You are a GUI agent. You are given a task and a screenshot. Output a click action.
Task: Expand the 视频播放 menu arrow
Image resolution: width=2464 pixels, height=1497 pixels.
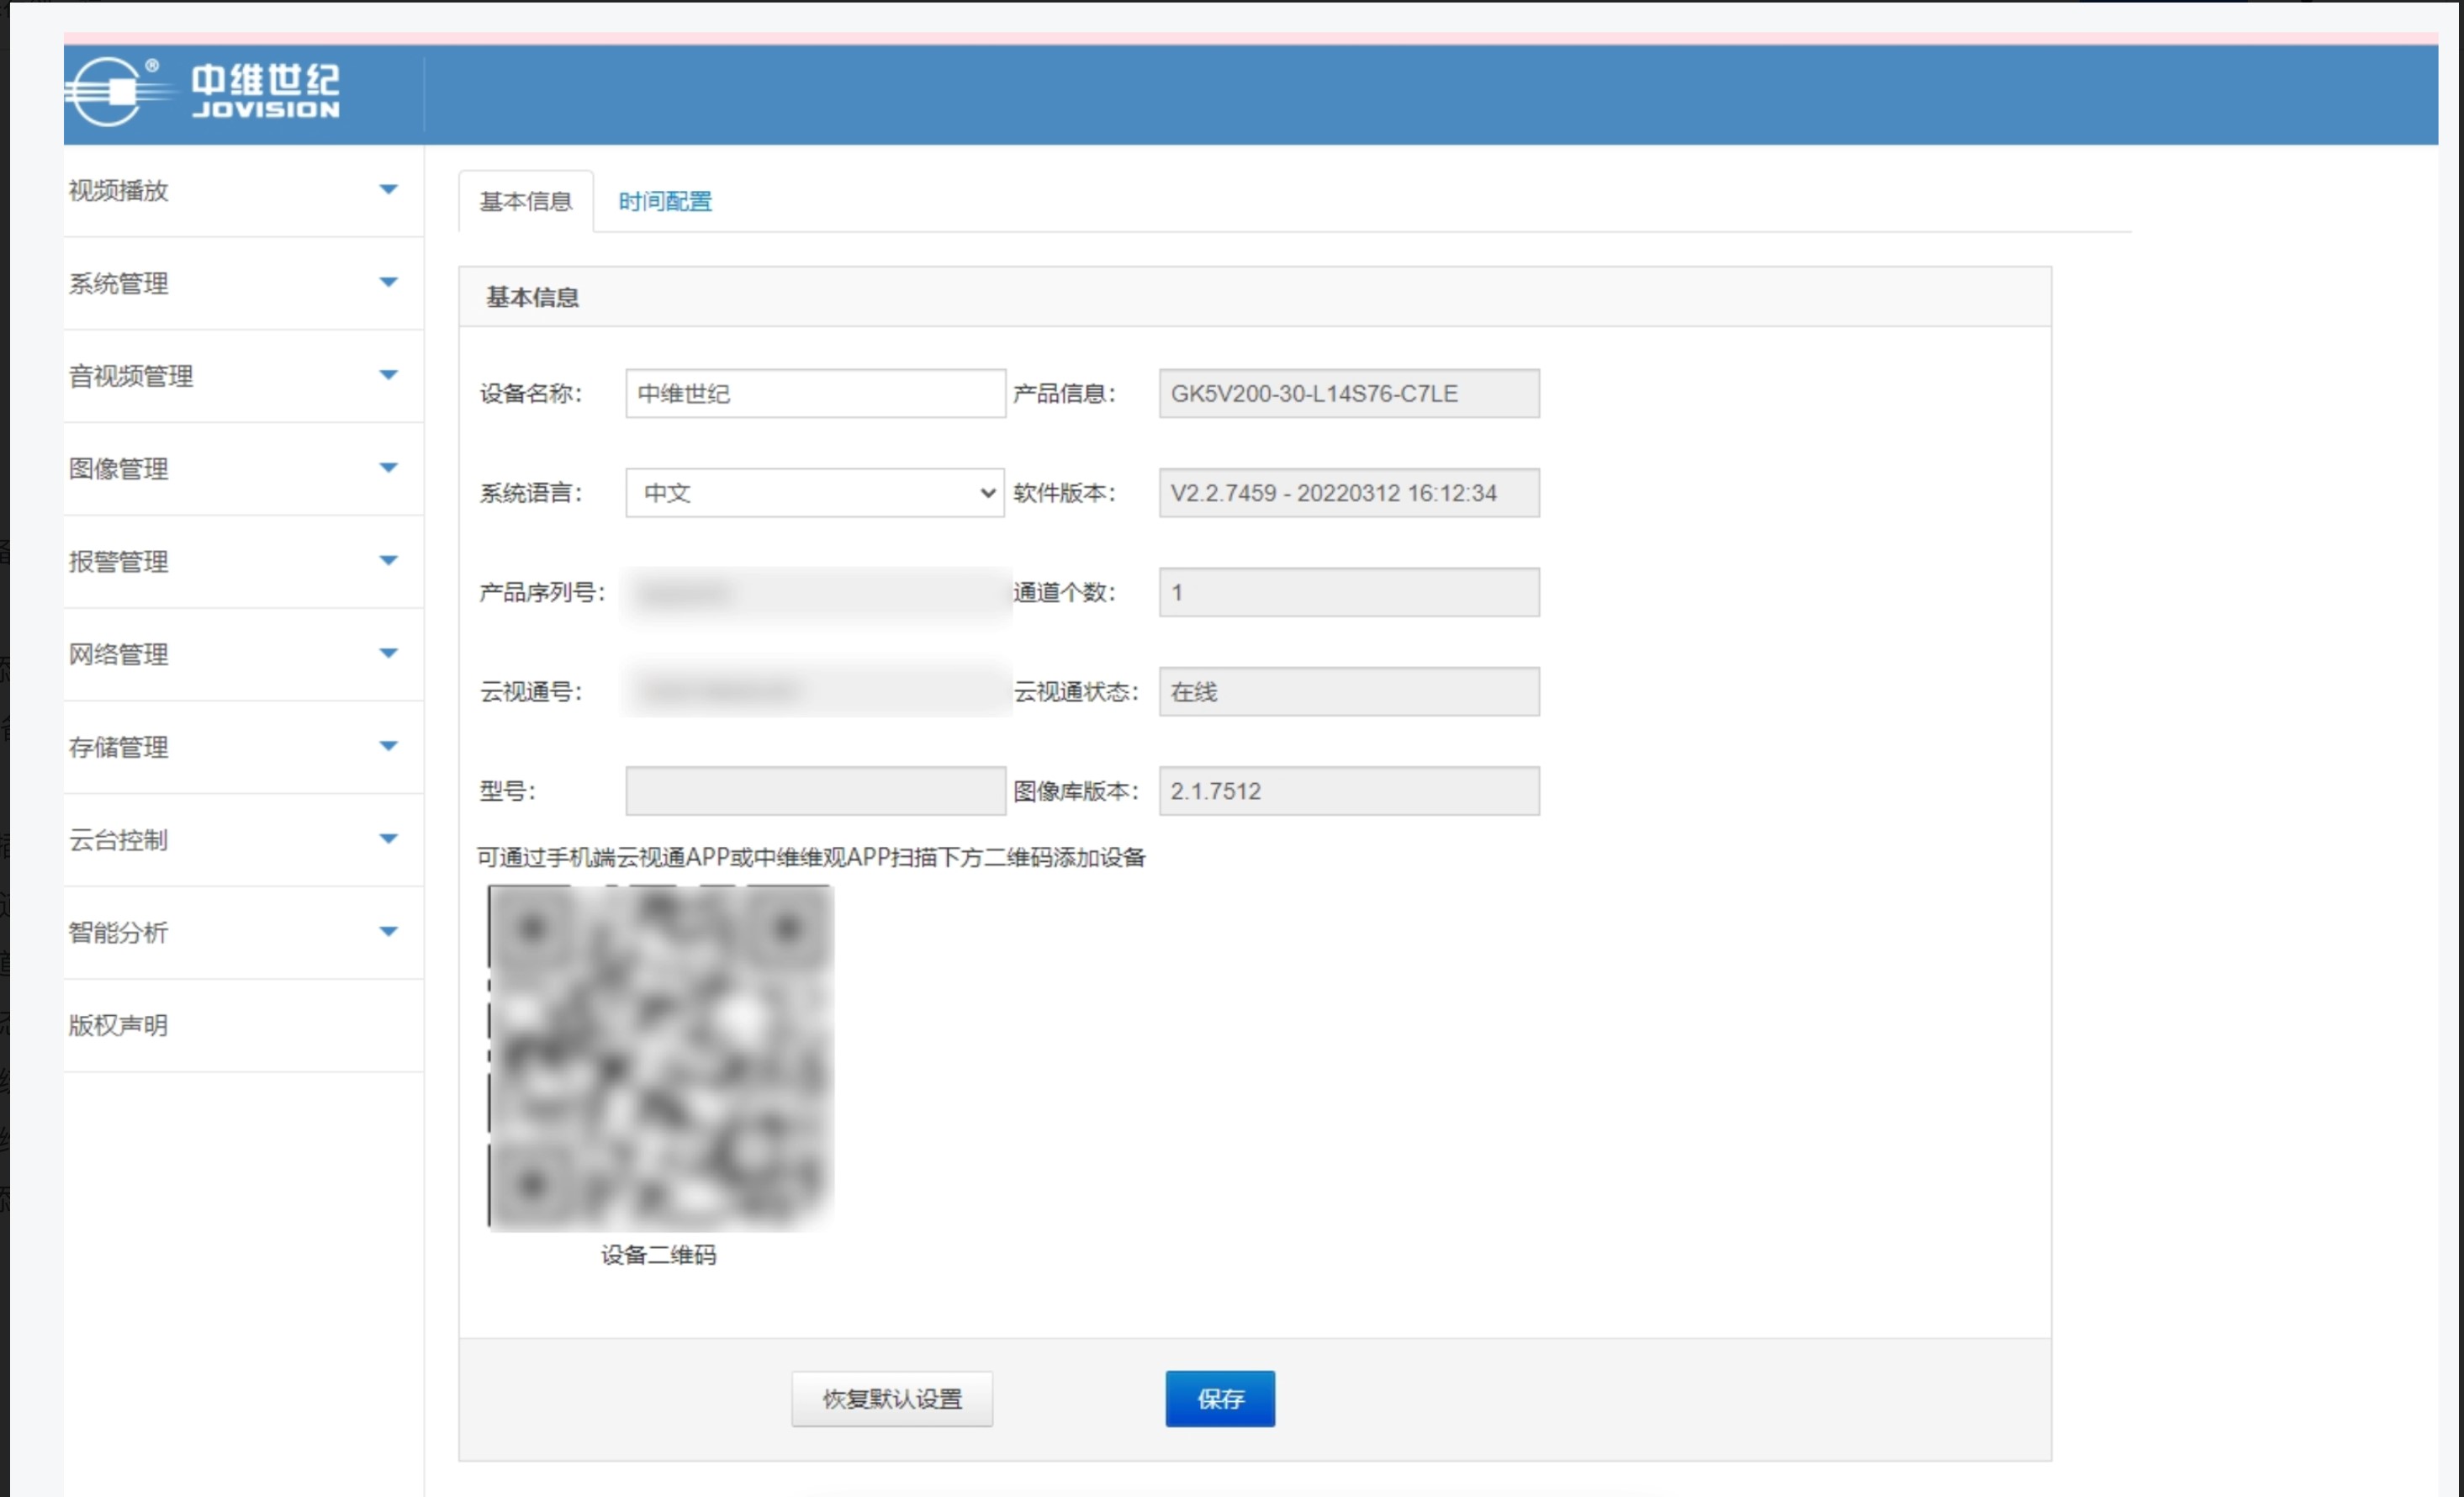389,189
